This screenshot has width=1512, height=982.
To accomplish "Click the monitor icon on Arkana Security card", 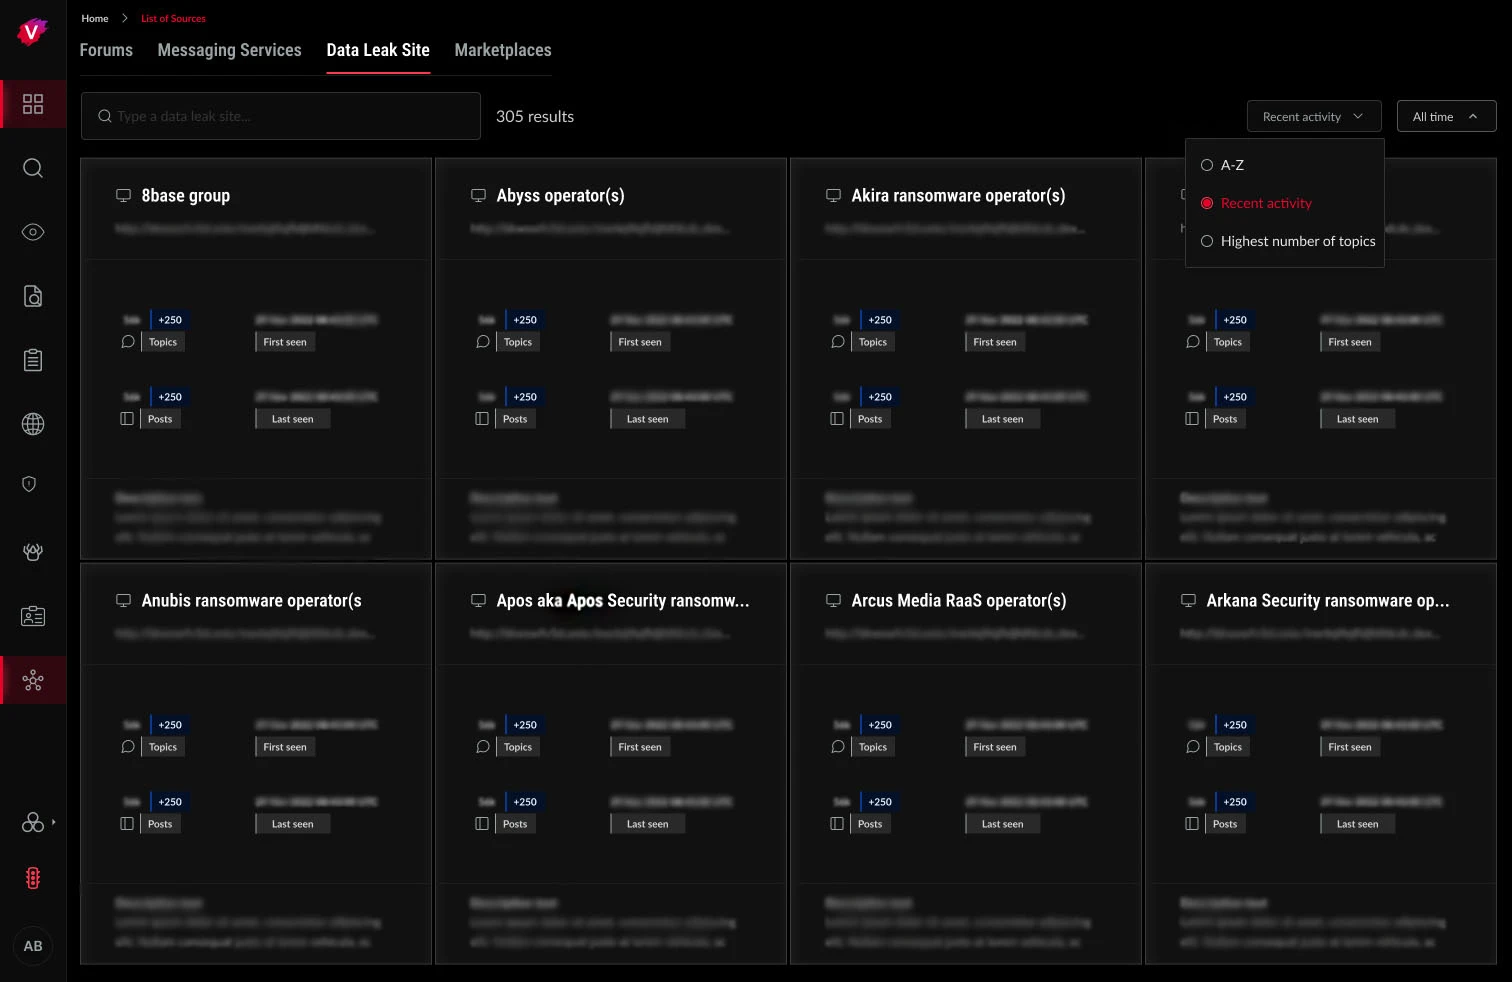I will [1188, 601].
